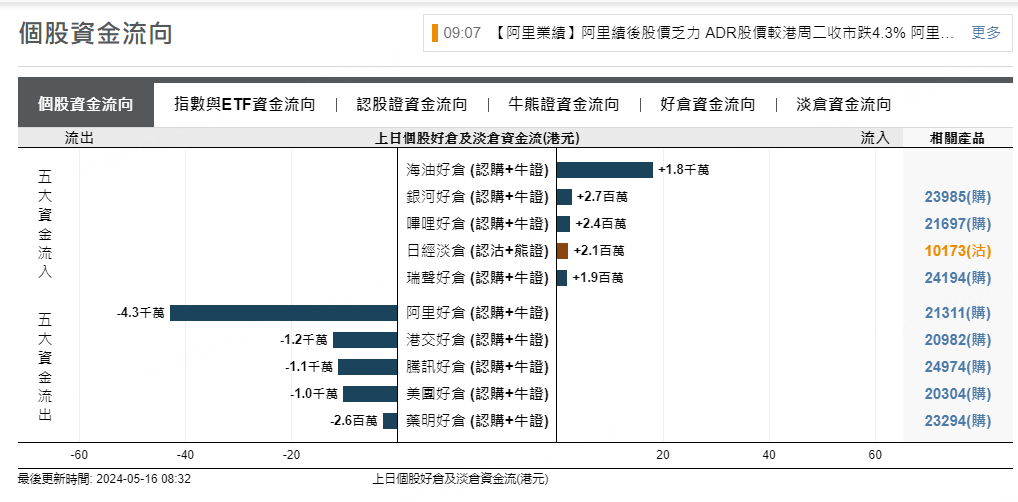Click value -2.6百萬
The height and width of the screenshot is (502, 1018).
point(354,421)
